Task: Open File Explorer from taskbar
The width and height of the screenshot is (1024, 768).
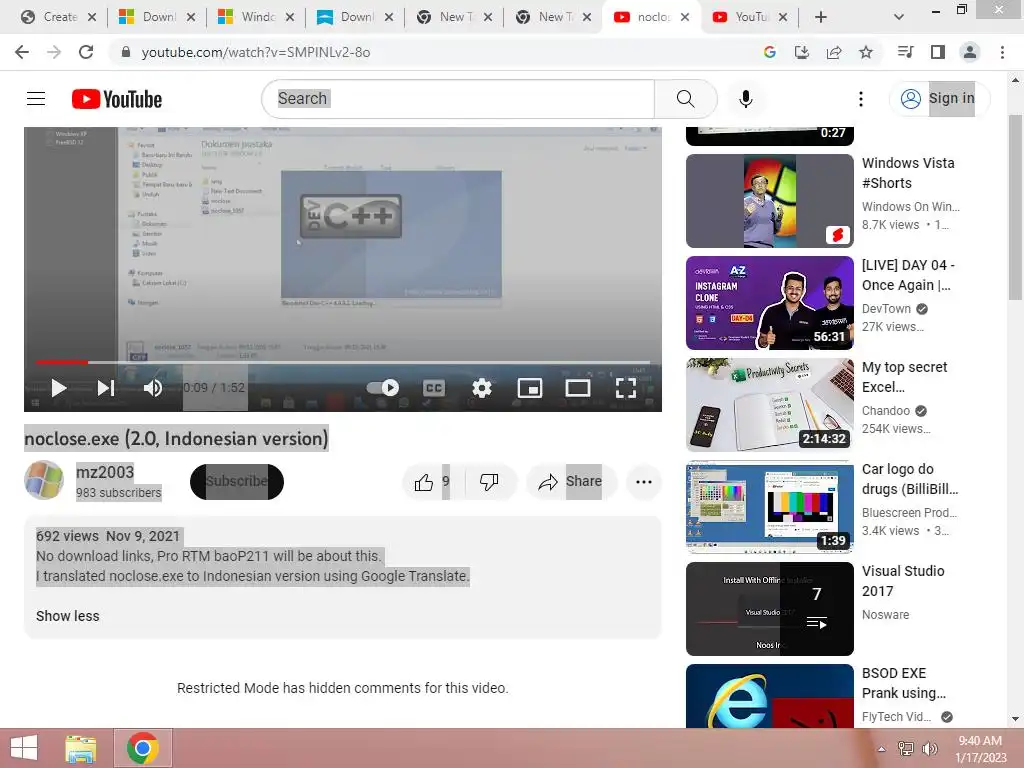Action: click(x=81, y=748)
